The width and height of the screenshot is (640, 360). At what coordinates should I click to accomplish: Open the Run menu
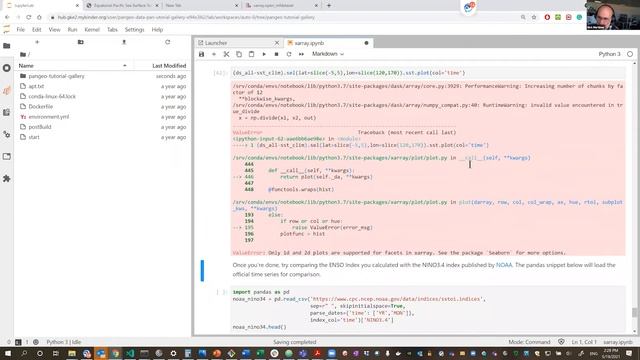pos(72,29)
